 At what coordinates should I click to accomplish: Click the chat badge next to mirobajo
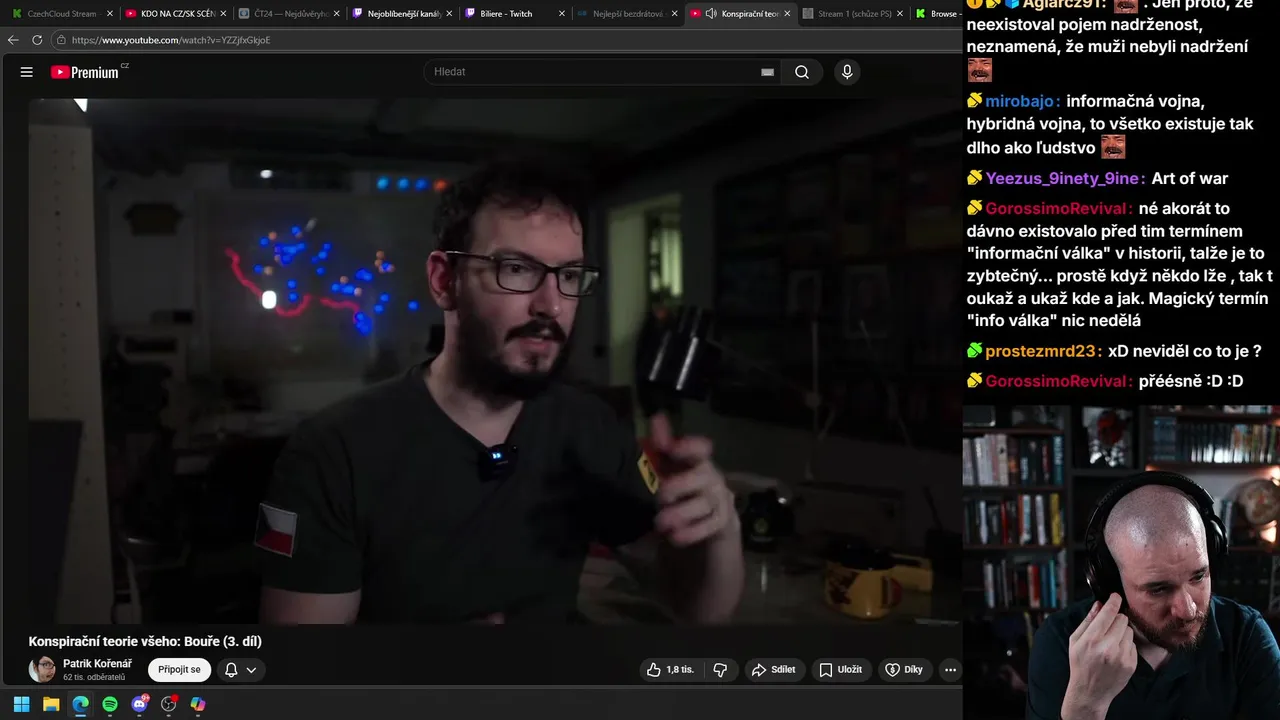click(x=975, y=101)
